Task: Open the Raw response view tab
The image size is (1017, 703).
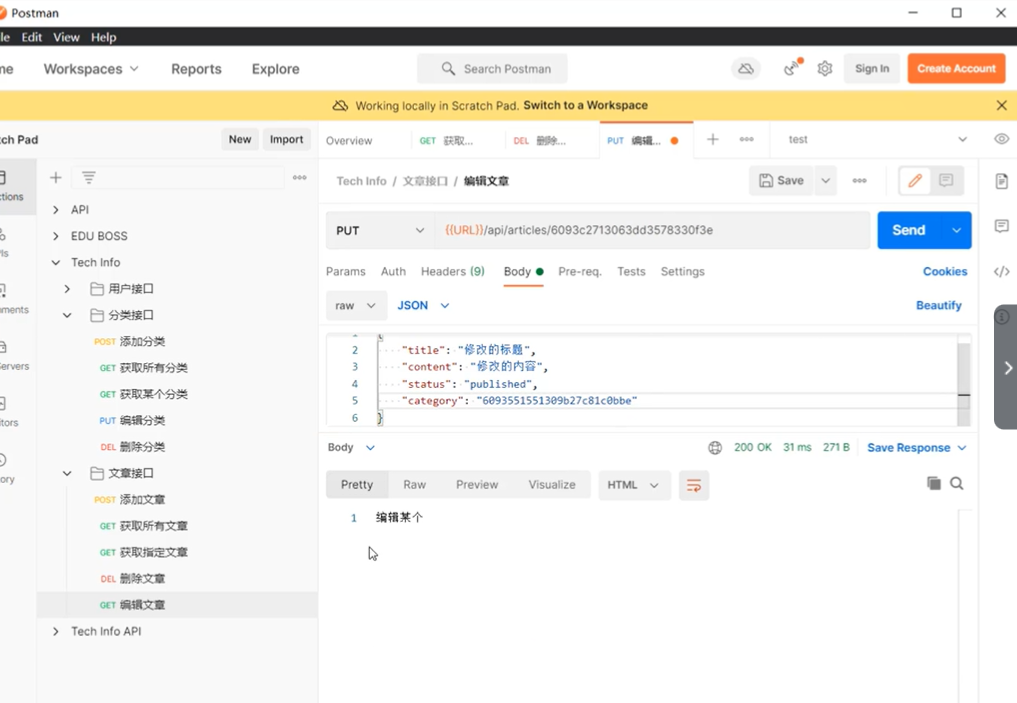Action: pyautogui.click(x=414, y=485)
